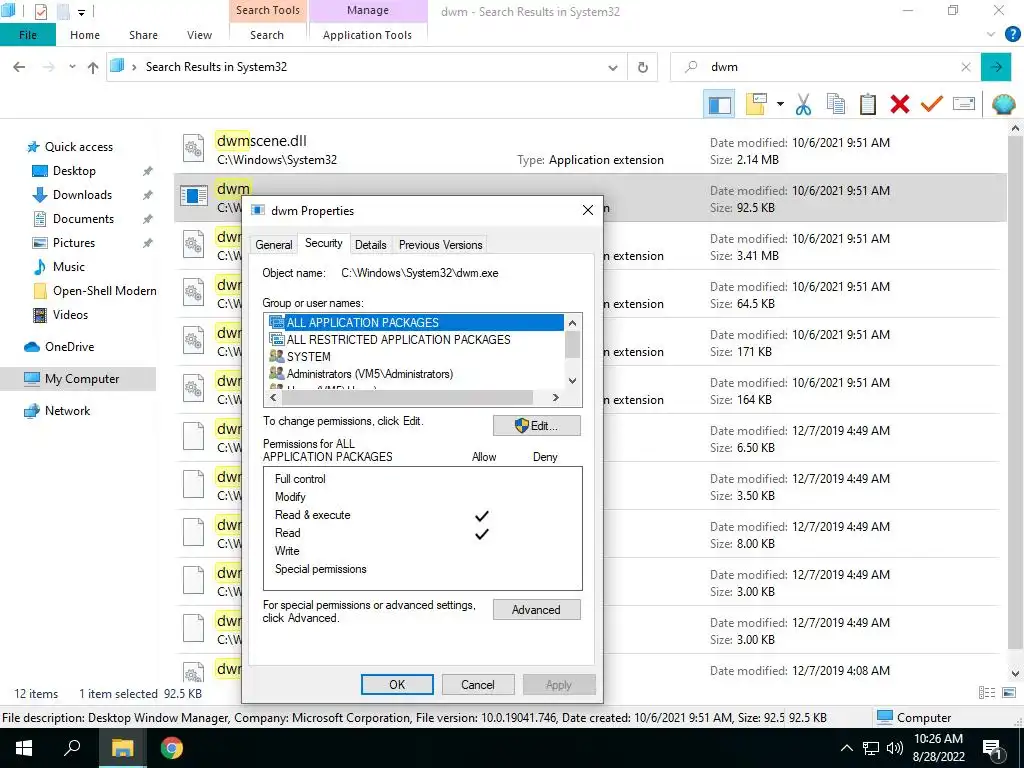Click the taskbar search magnifier
The width and height of the screenshot is (1024, 768).
(x=72, y=748)
